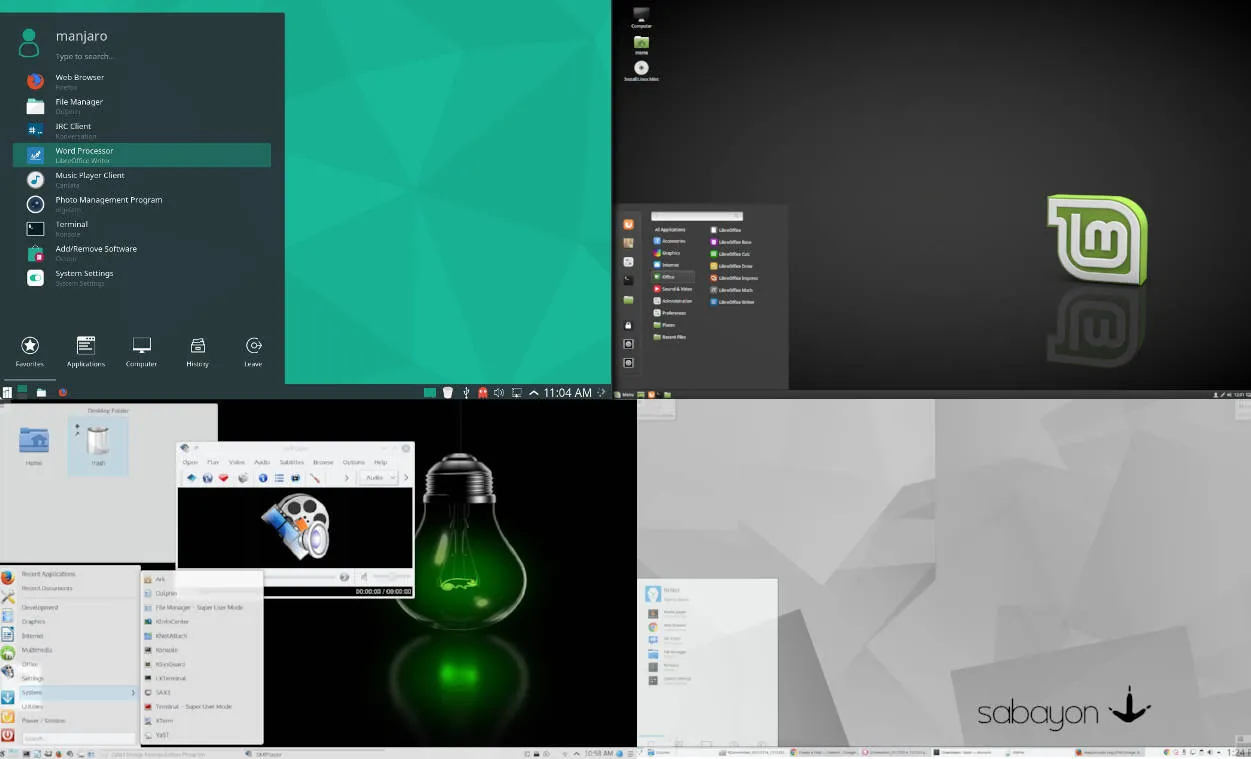Click SMPlayer favorites heart toolbar icon
1251x759 pixels.
click(x=223, y=478)
